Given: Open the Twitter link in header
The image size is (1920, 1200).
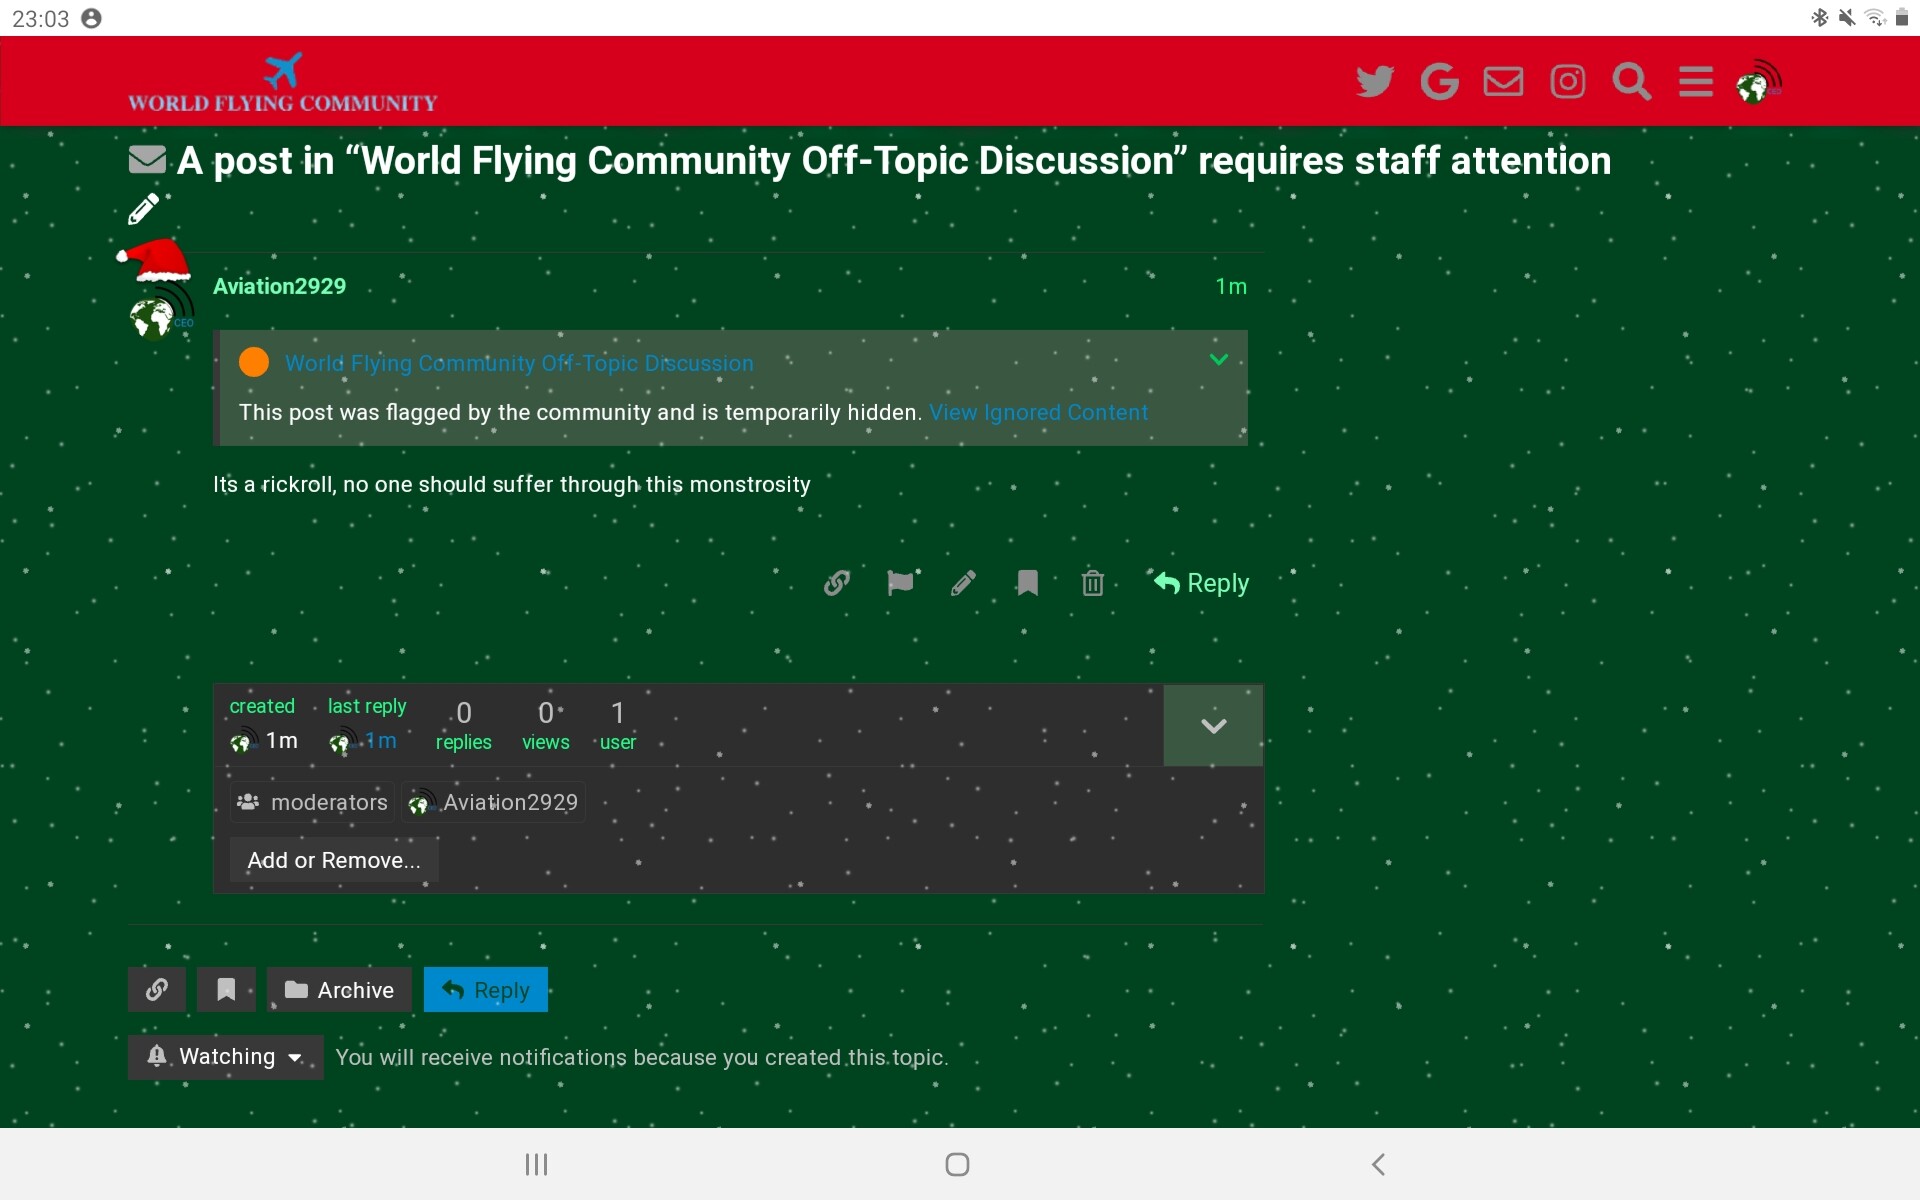Looking at the screenshot, I should pyautogui.click(x=1375, y=81).
